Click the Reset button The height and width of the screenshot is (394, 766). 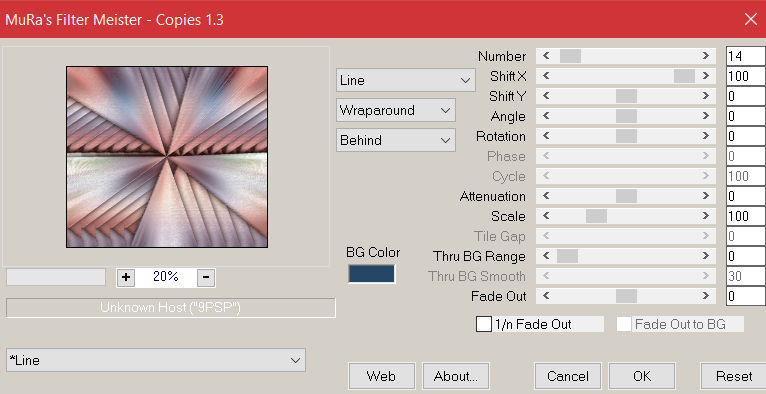(x=734, y=376)
